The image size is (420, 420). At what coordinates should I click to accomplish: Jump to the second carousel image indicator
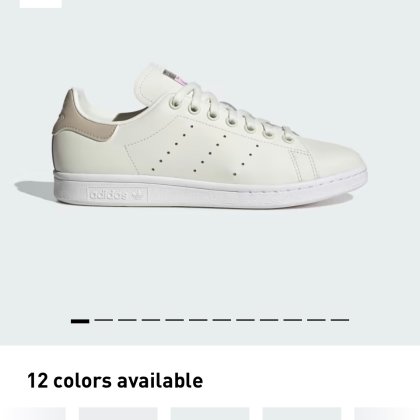(104, 320)
